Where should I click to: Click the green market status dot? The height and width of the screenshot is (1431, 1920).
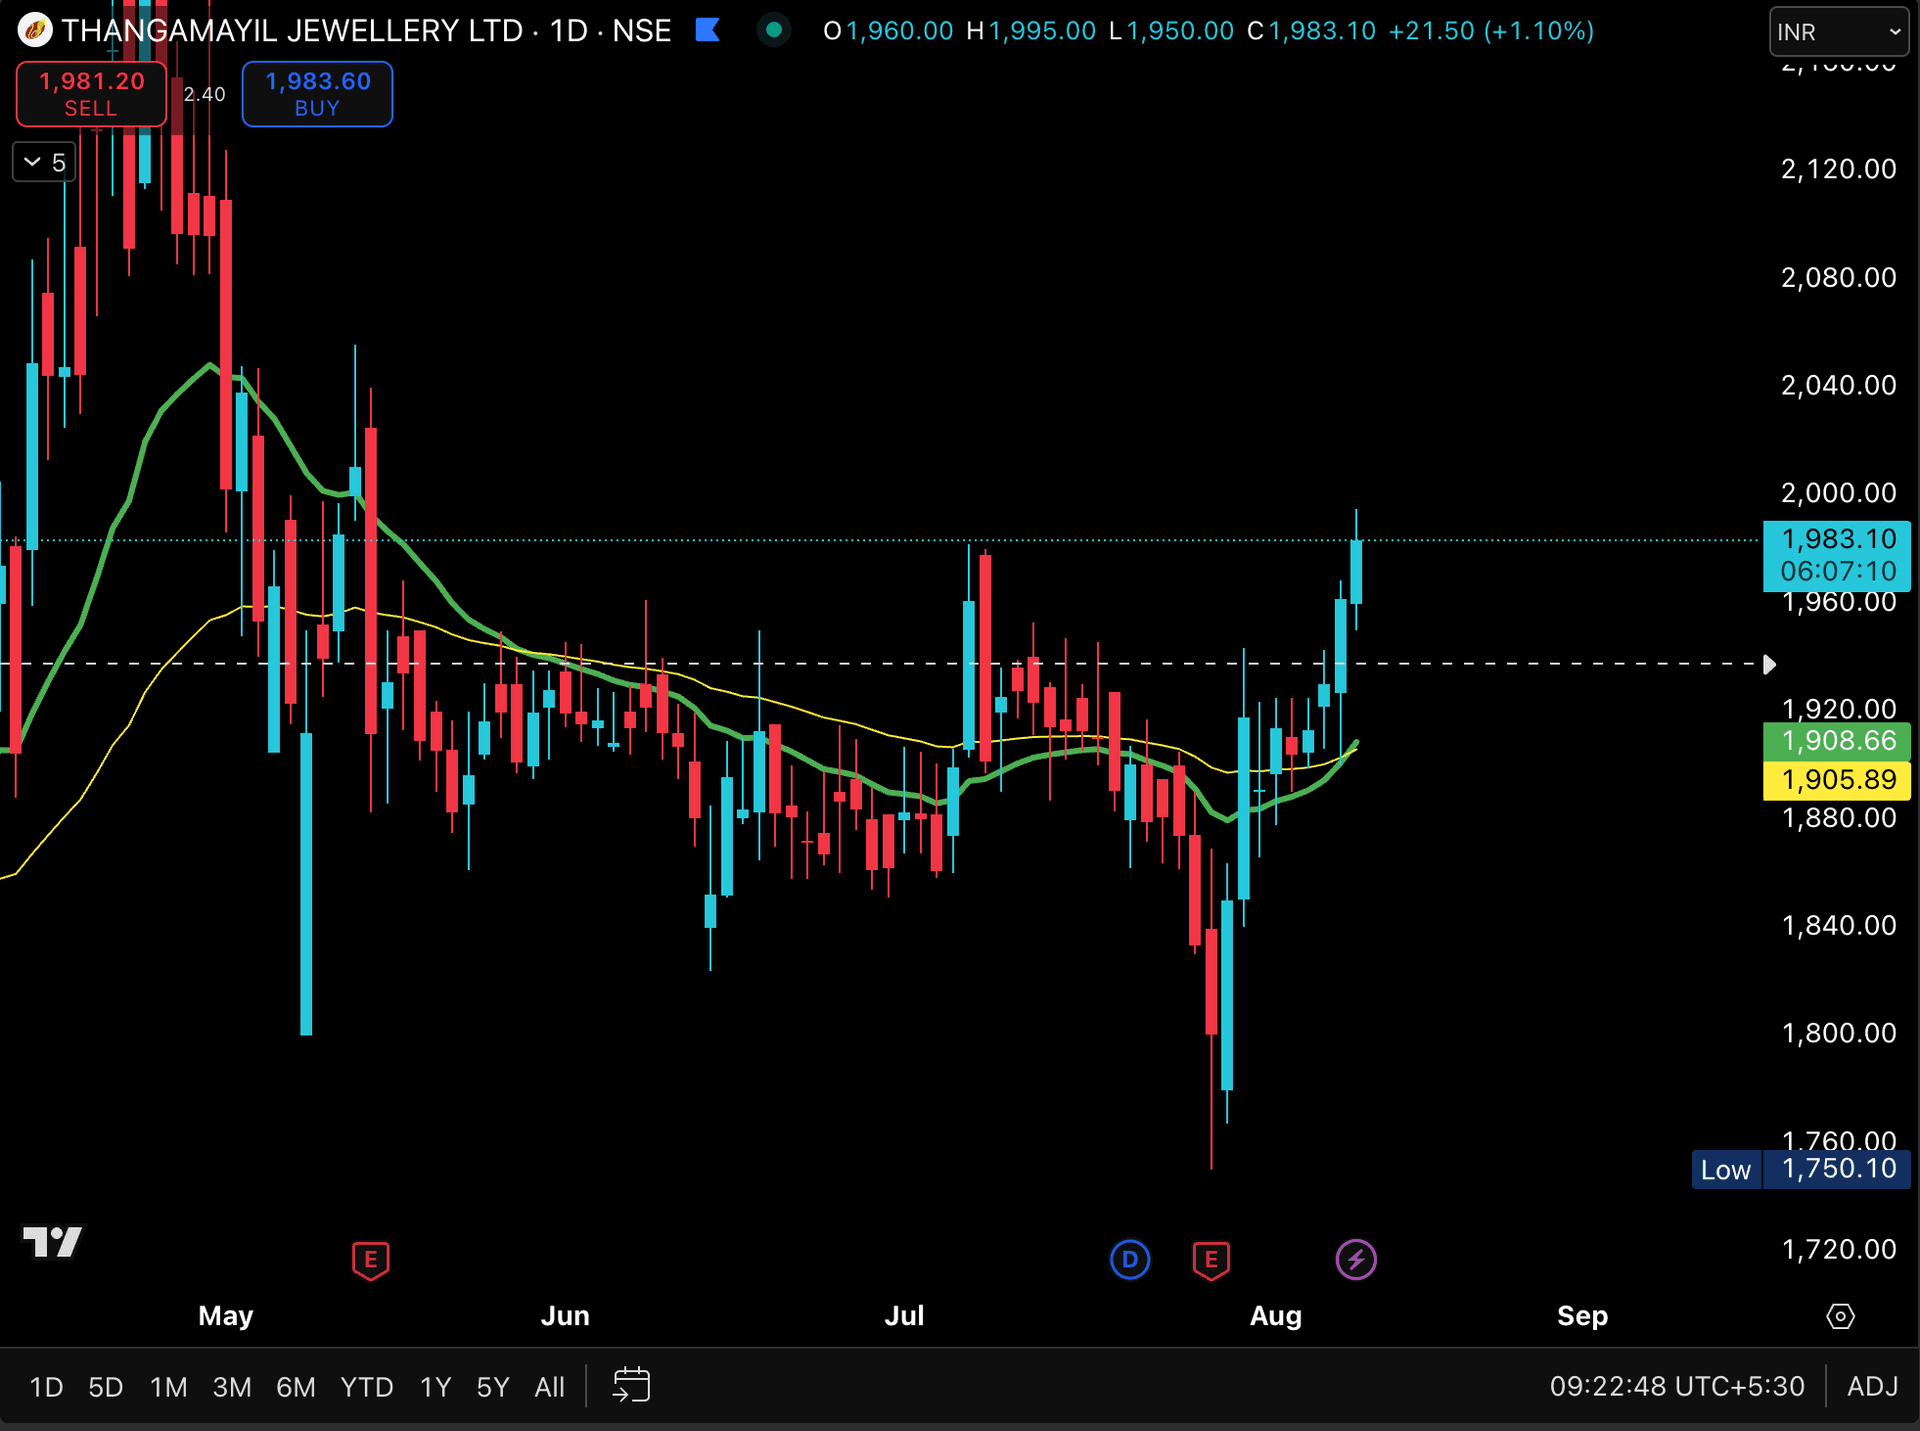(x=773, y=31)
